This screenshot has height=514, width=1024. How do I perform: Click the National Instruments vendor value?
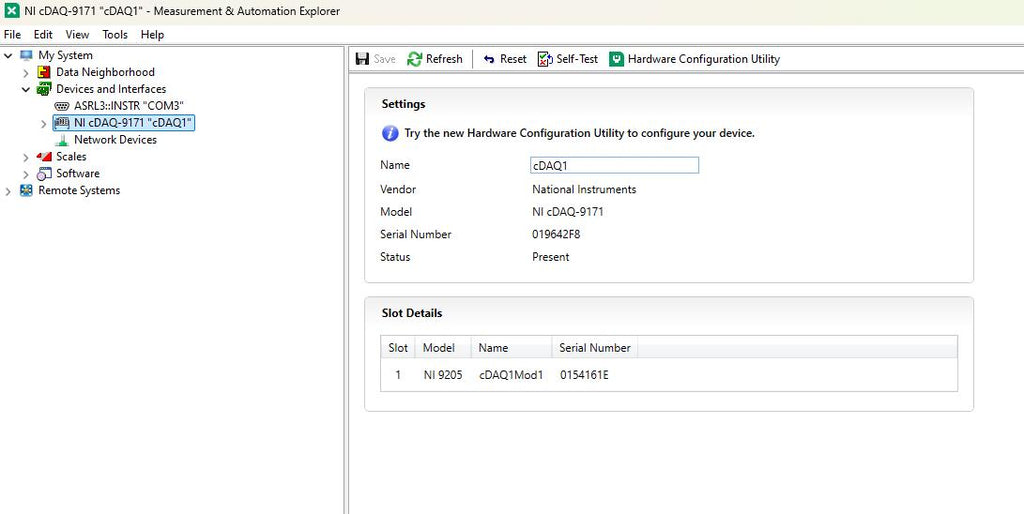(x=584, y=189)
